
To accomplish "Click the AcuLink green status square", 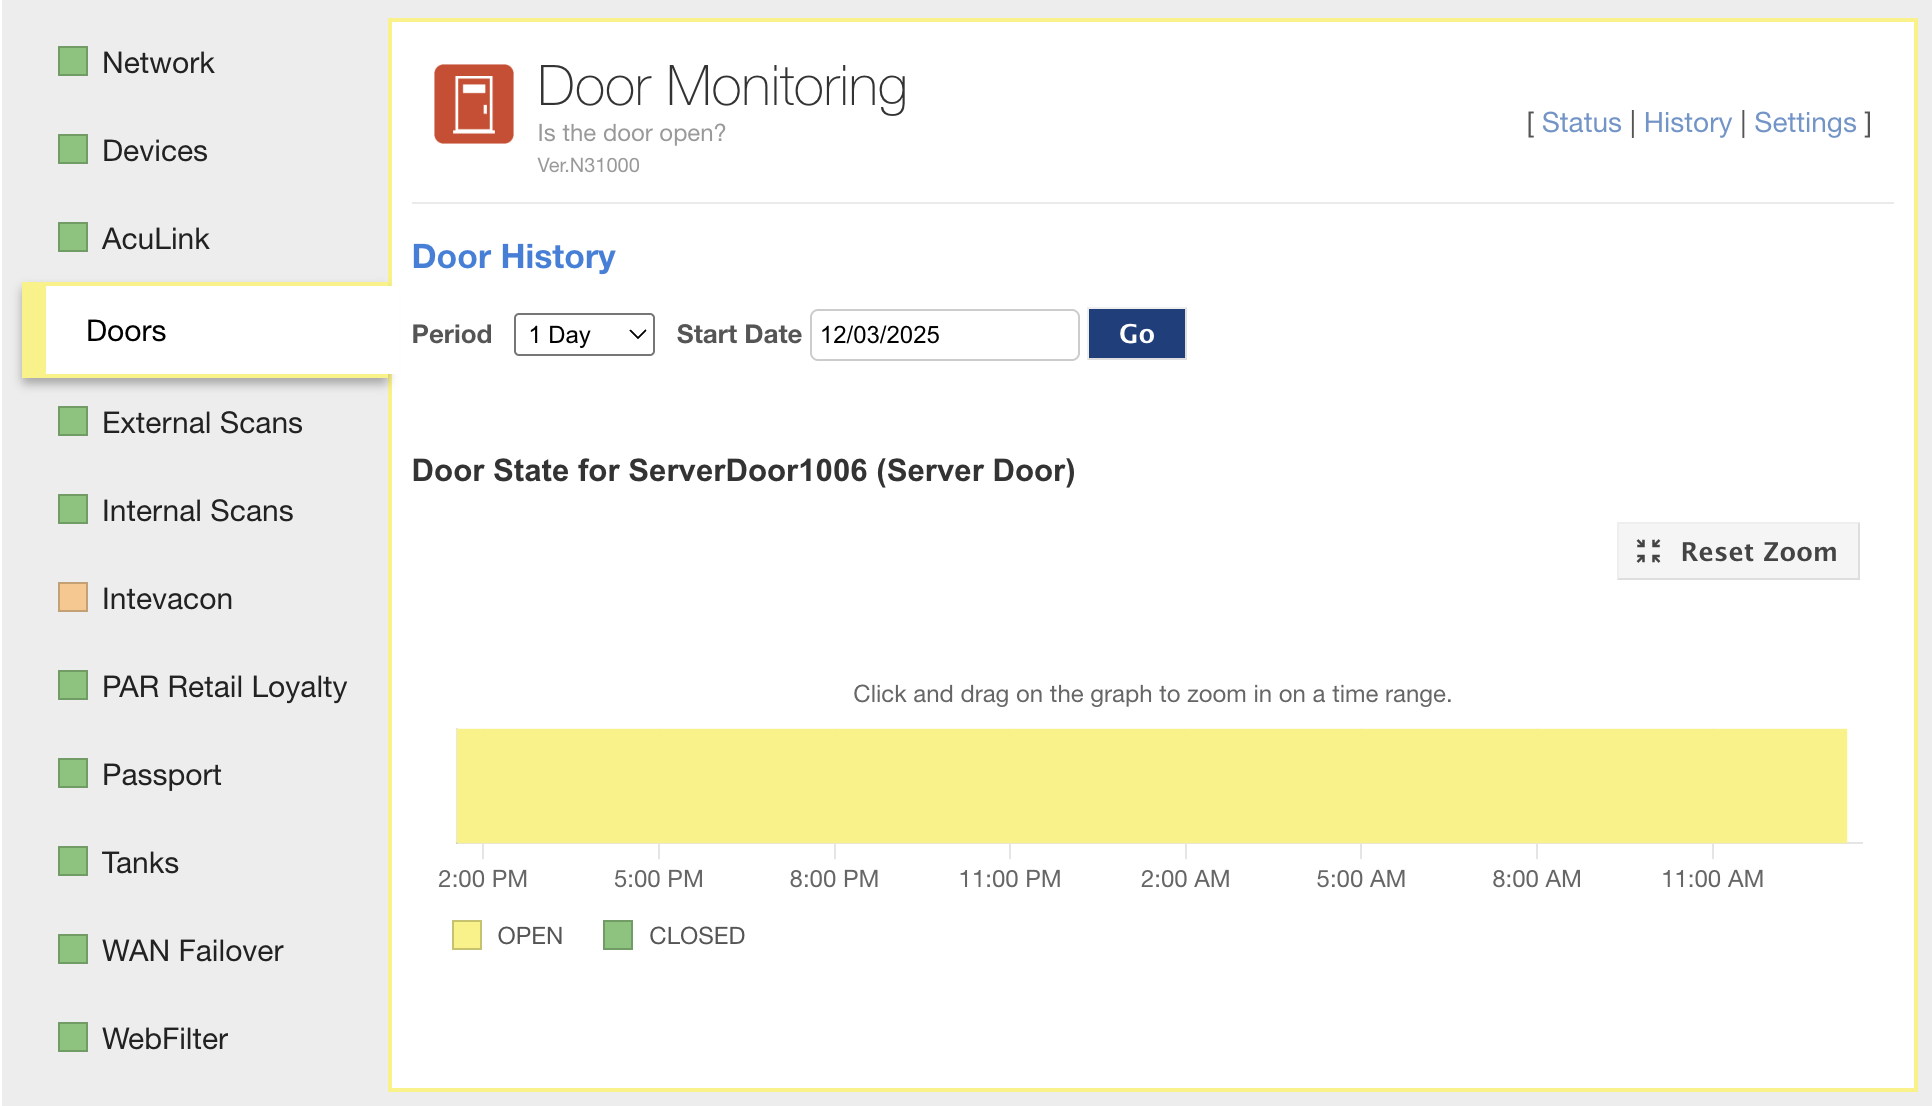I will (73, 237).
